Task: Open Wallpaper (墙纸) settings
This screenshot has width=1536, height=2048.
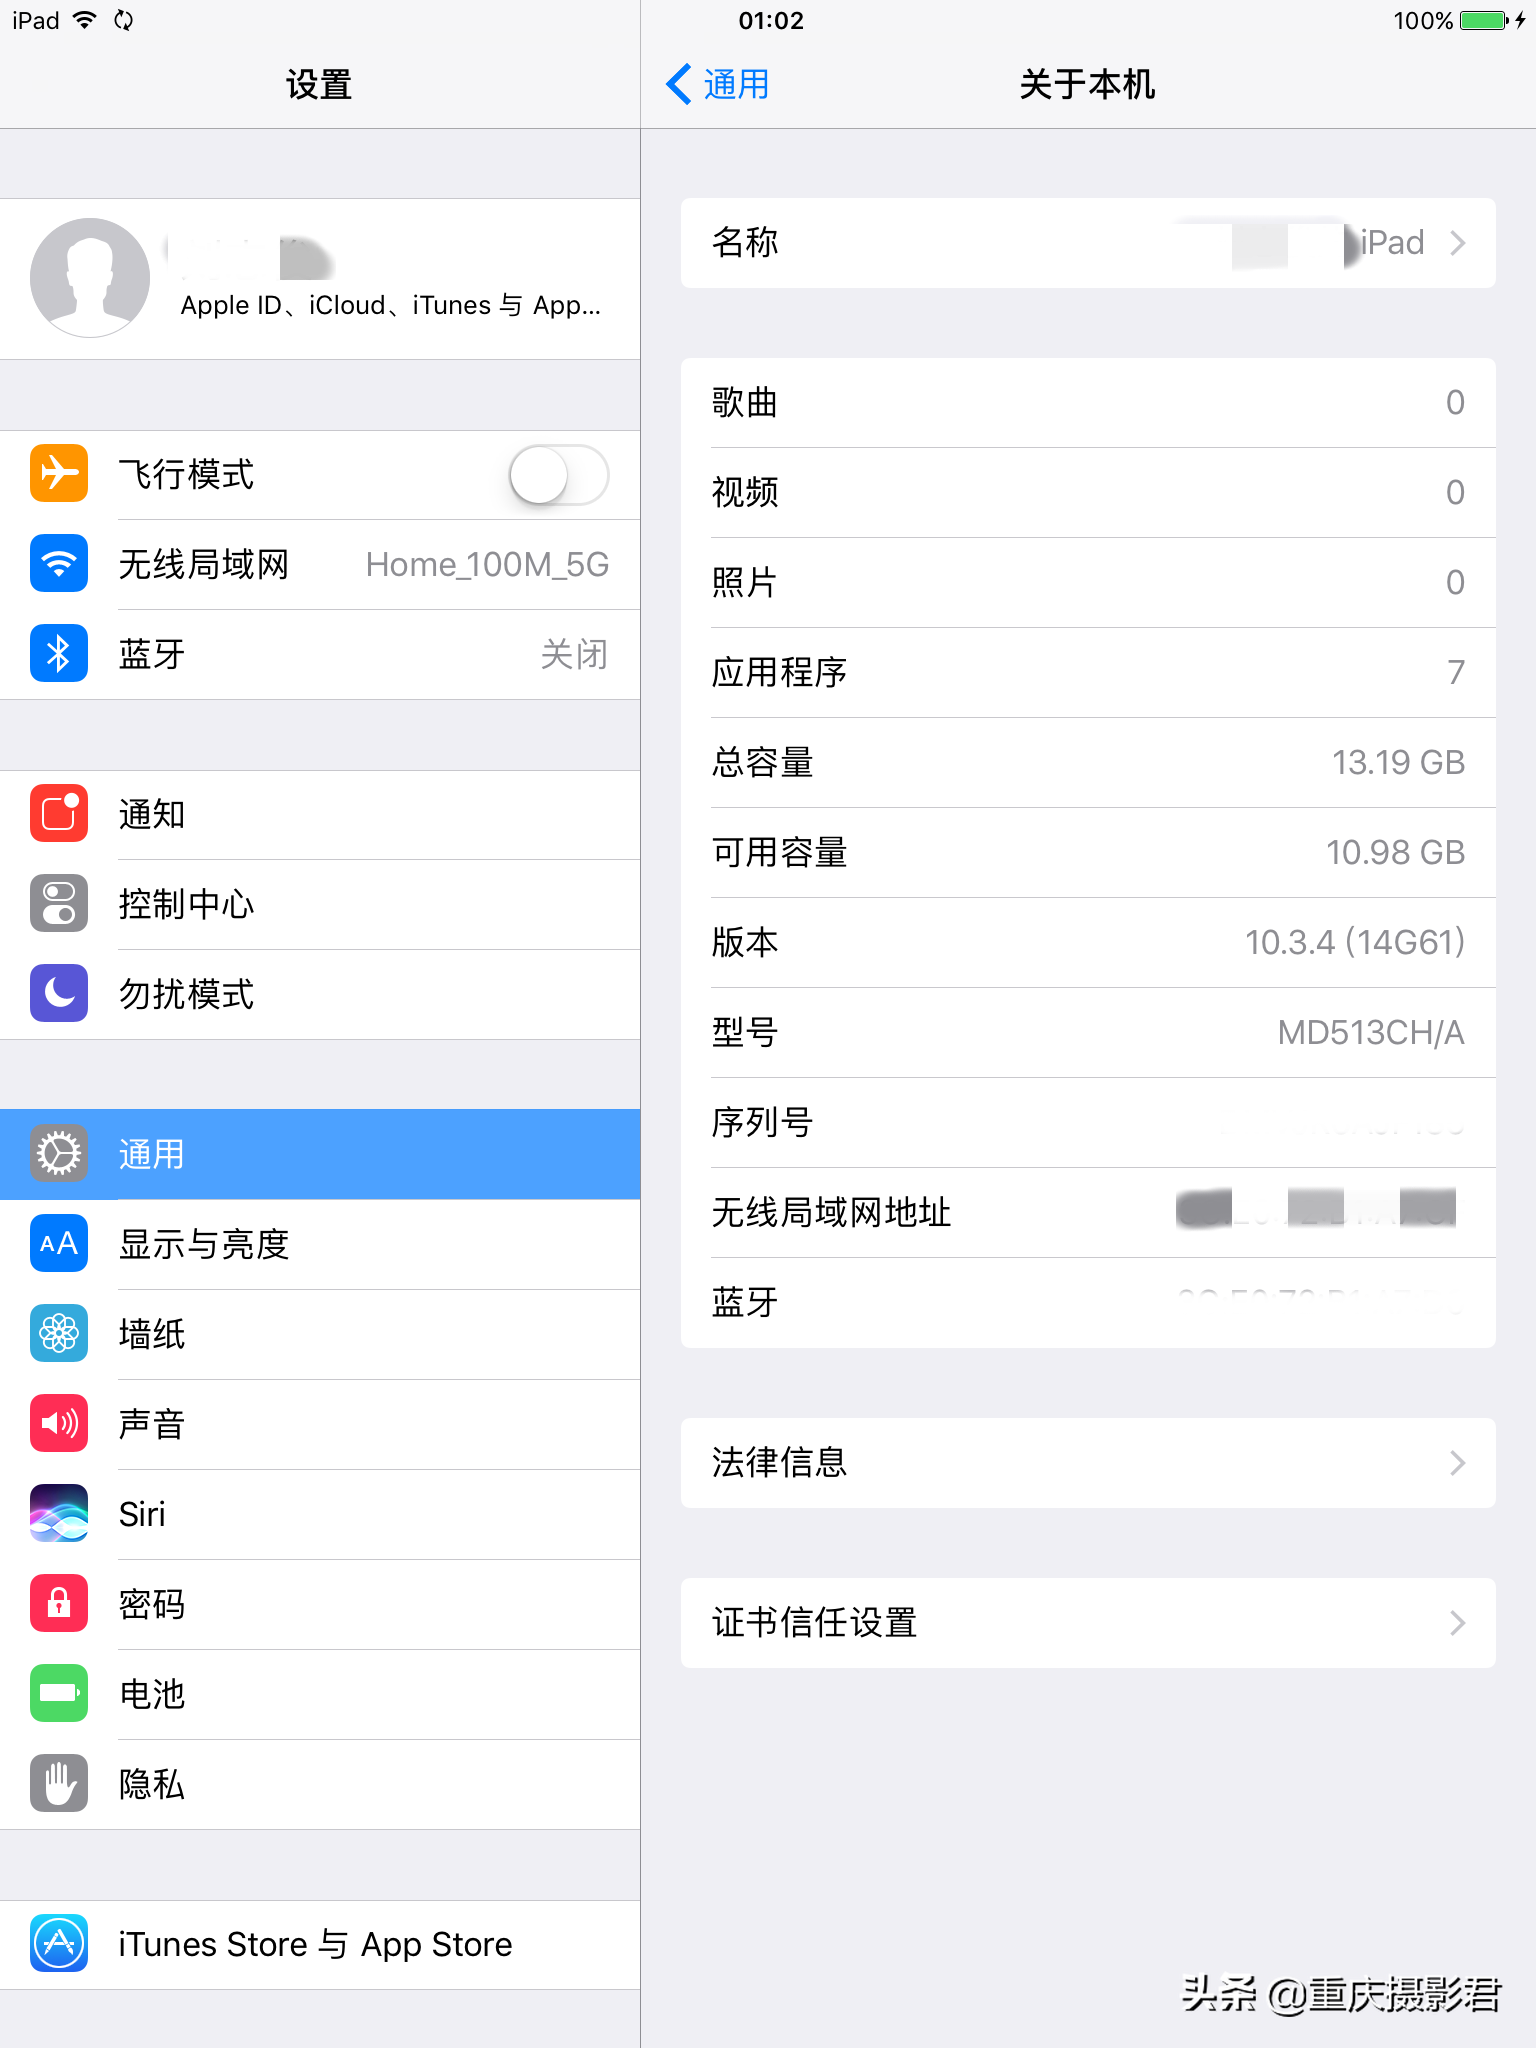Action: [320, 1334]
